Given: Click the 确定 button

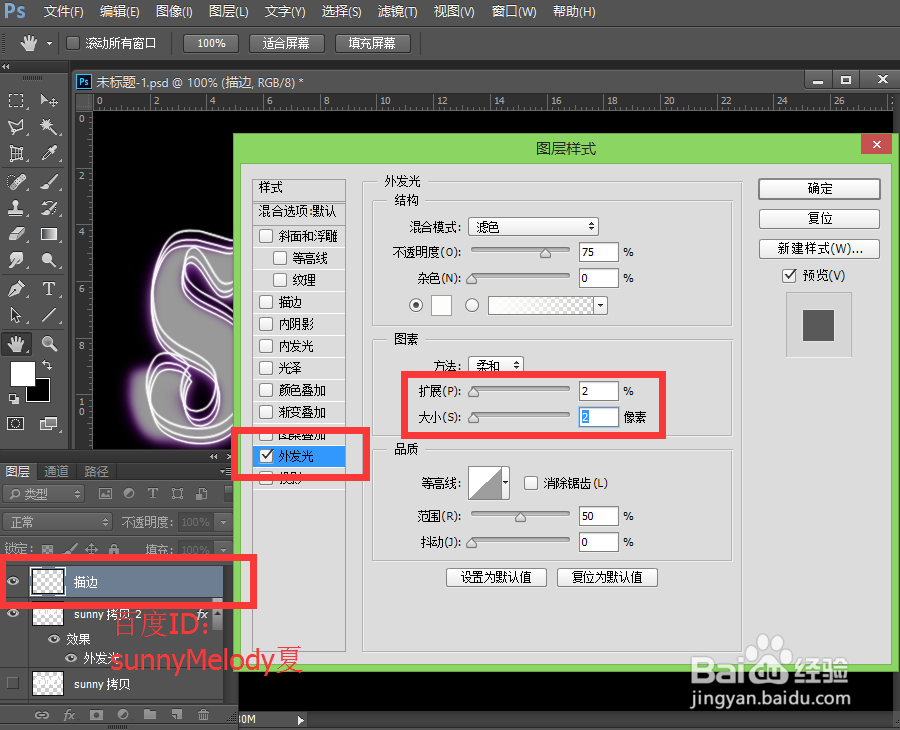Looking at the screenshot, I should (818, 188).
